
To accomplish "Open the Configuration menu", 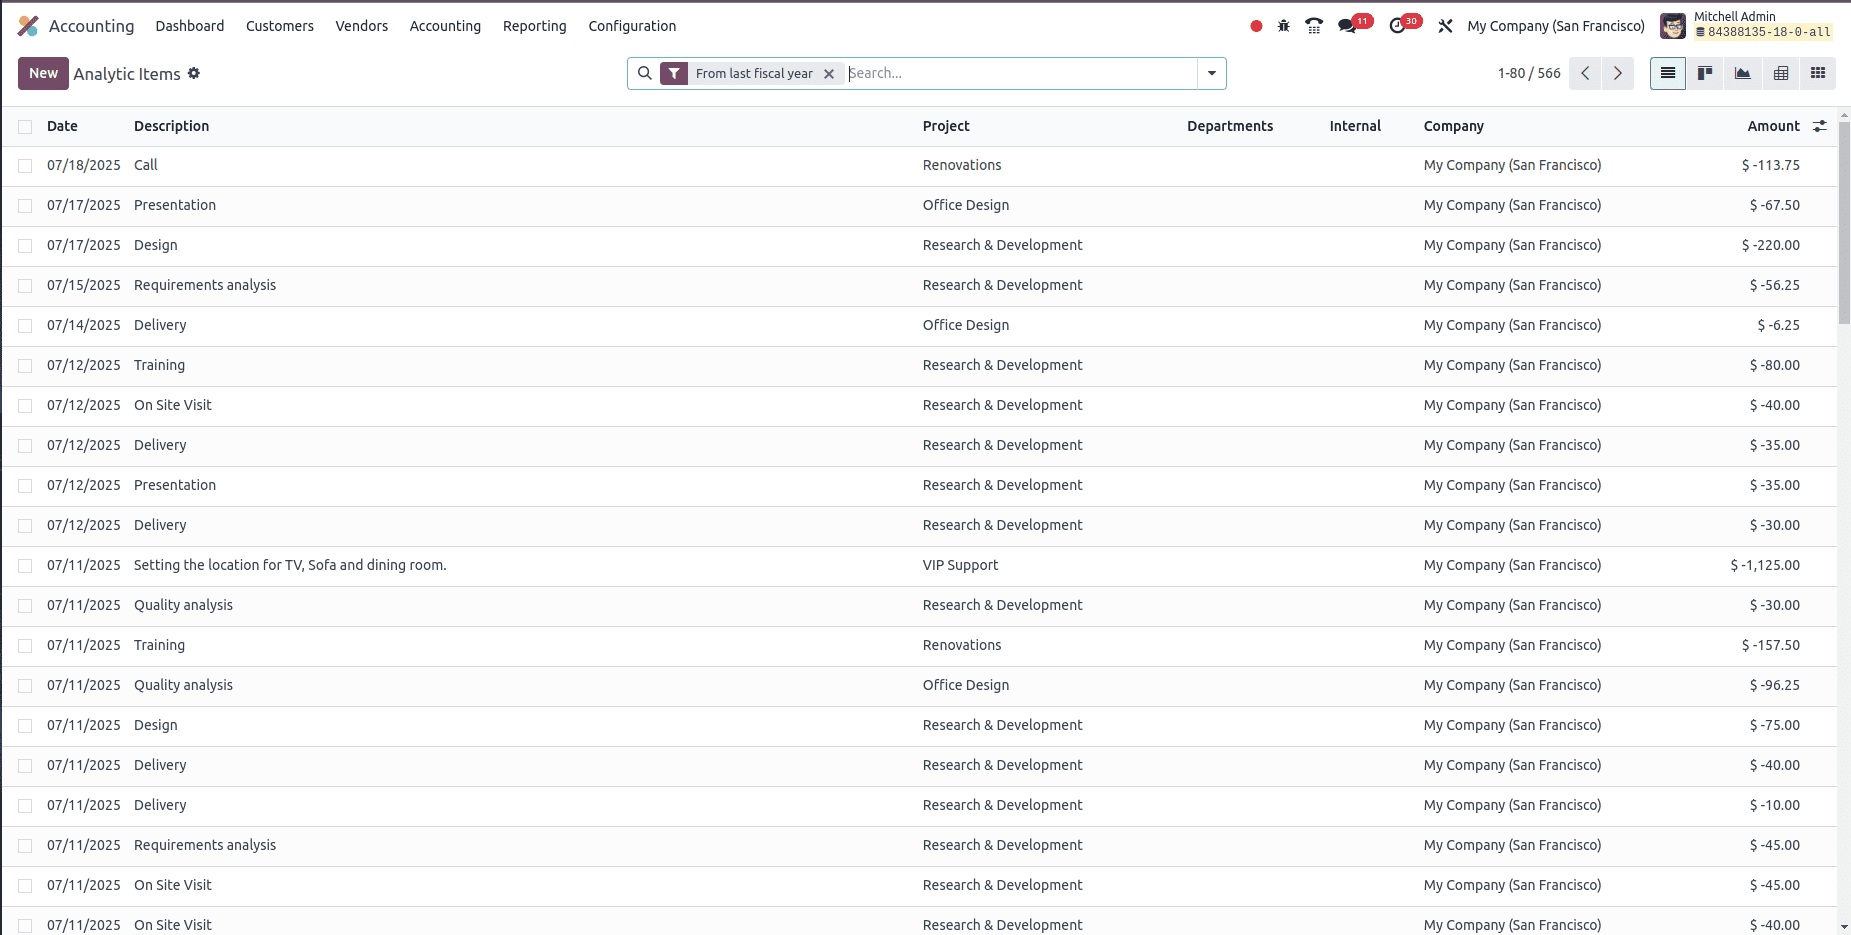I will pos(632,26).
